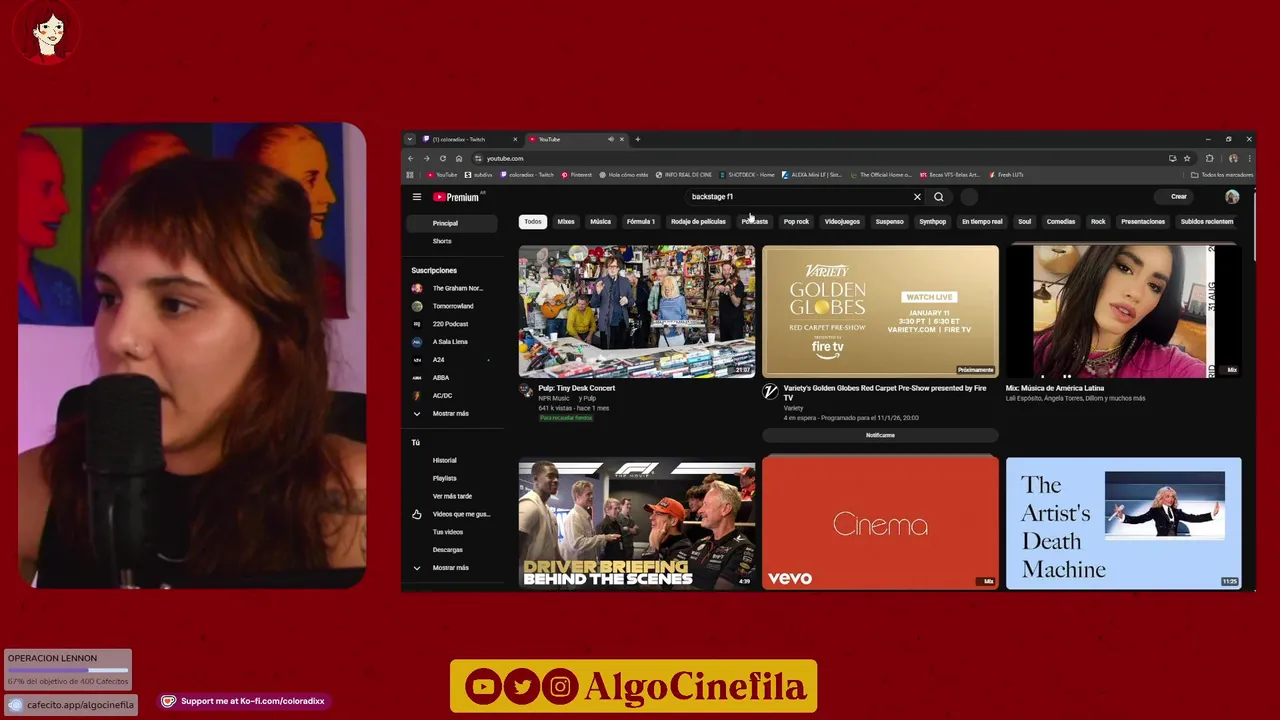
Task: Click the browser forward arrow
Action: (x=426, y=158)
